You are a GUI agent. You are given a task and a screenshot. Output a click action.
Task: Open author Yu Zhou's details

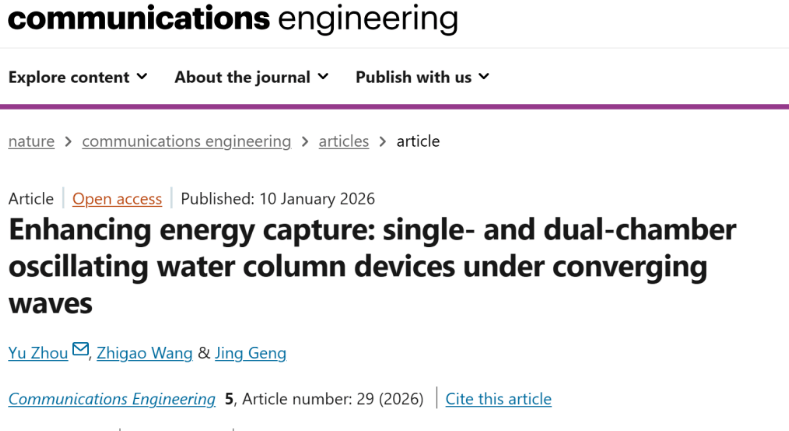pyautogui.click(x=38, y=352)
